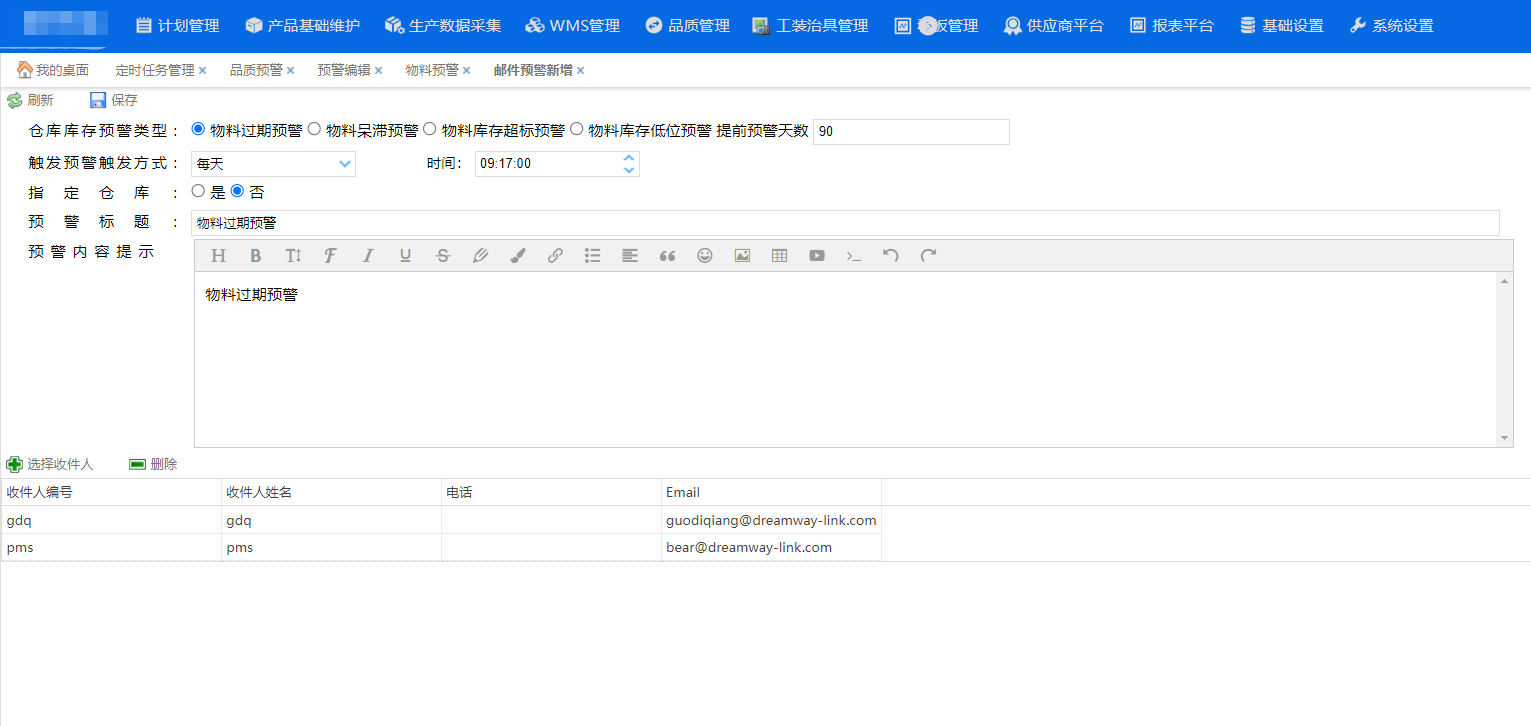Expand the 每天 trigger mode dropdown
The width and height of the screenshot is (1531, 726).
tap(345, 163)
